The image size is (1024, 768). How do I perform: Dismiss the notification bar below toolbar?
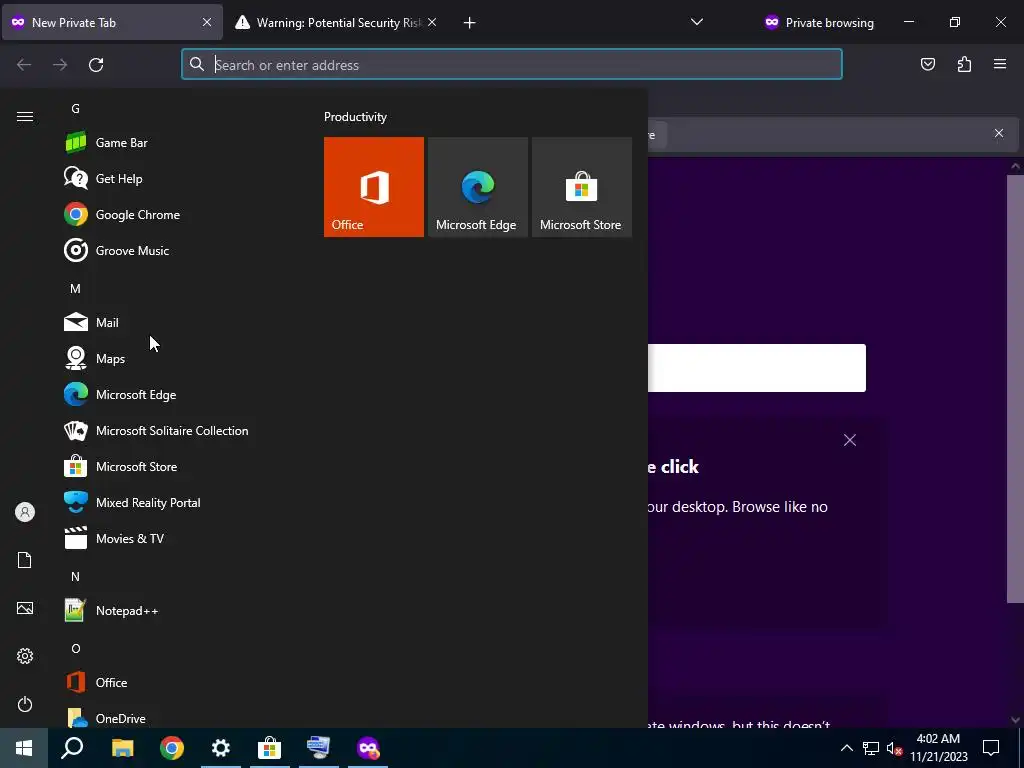(x=999, y=133)
